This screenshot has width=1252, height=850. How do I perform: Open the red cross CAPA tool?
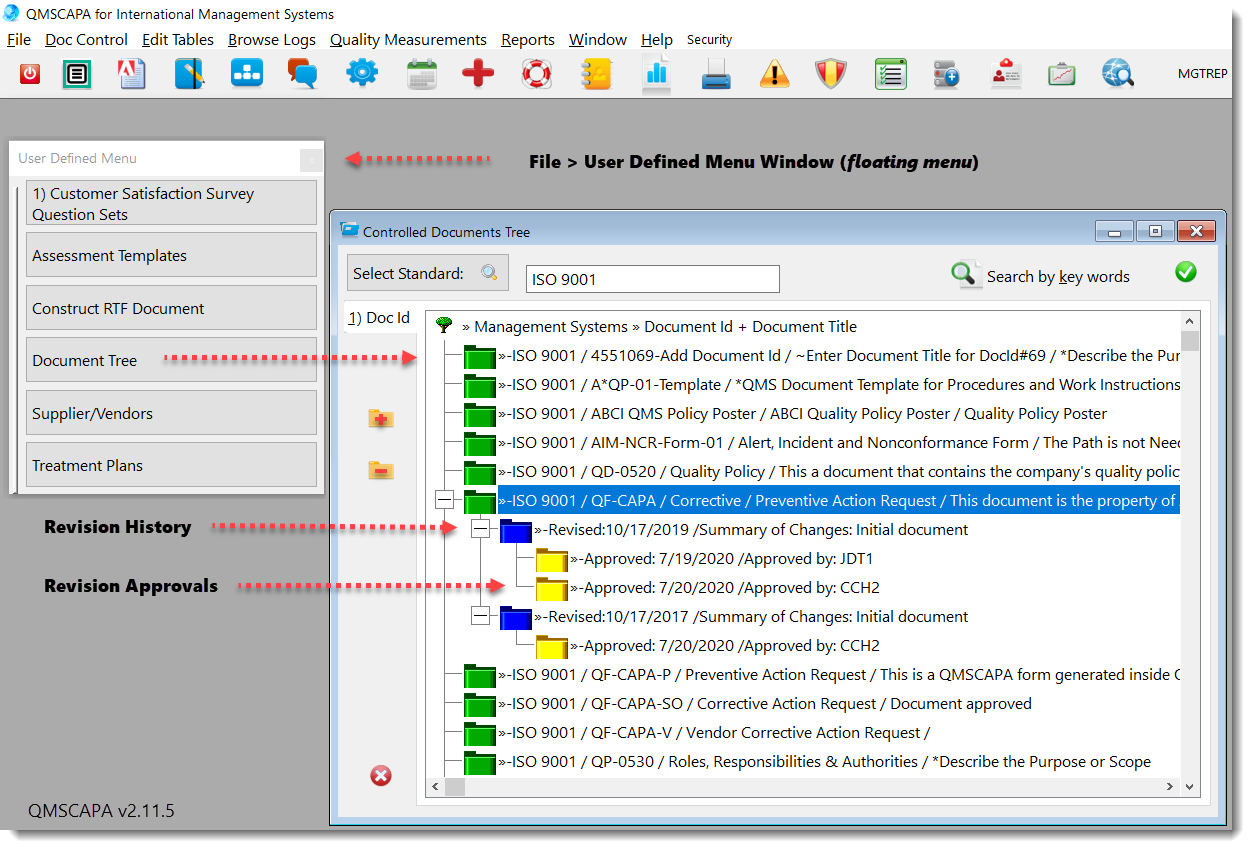478,72
